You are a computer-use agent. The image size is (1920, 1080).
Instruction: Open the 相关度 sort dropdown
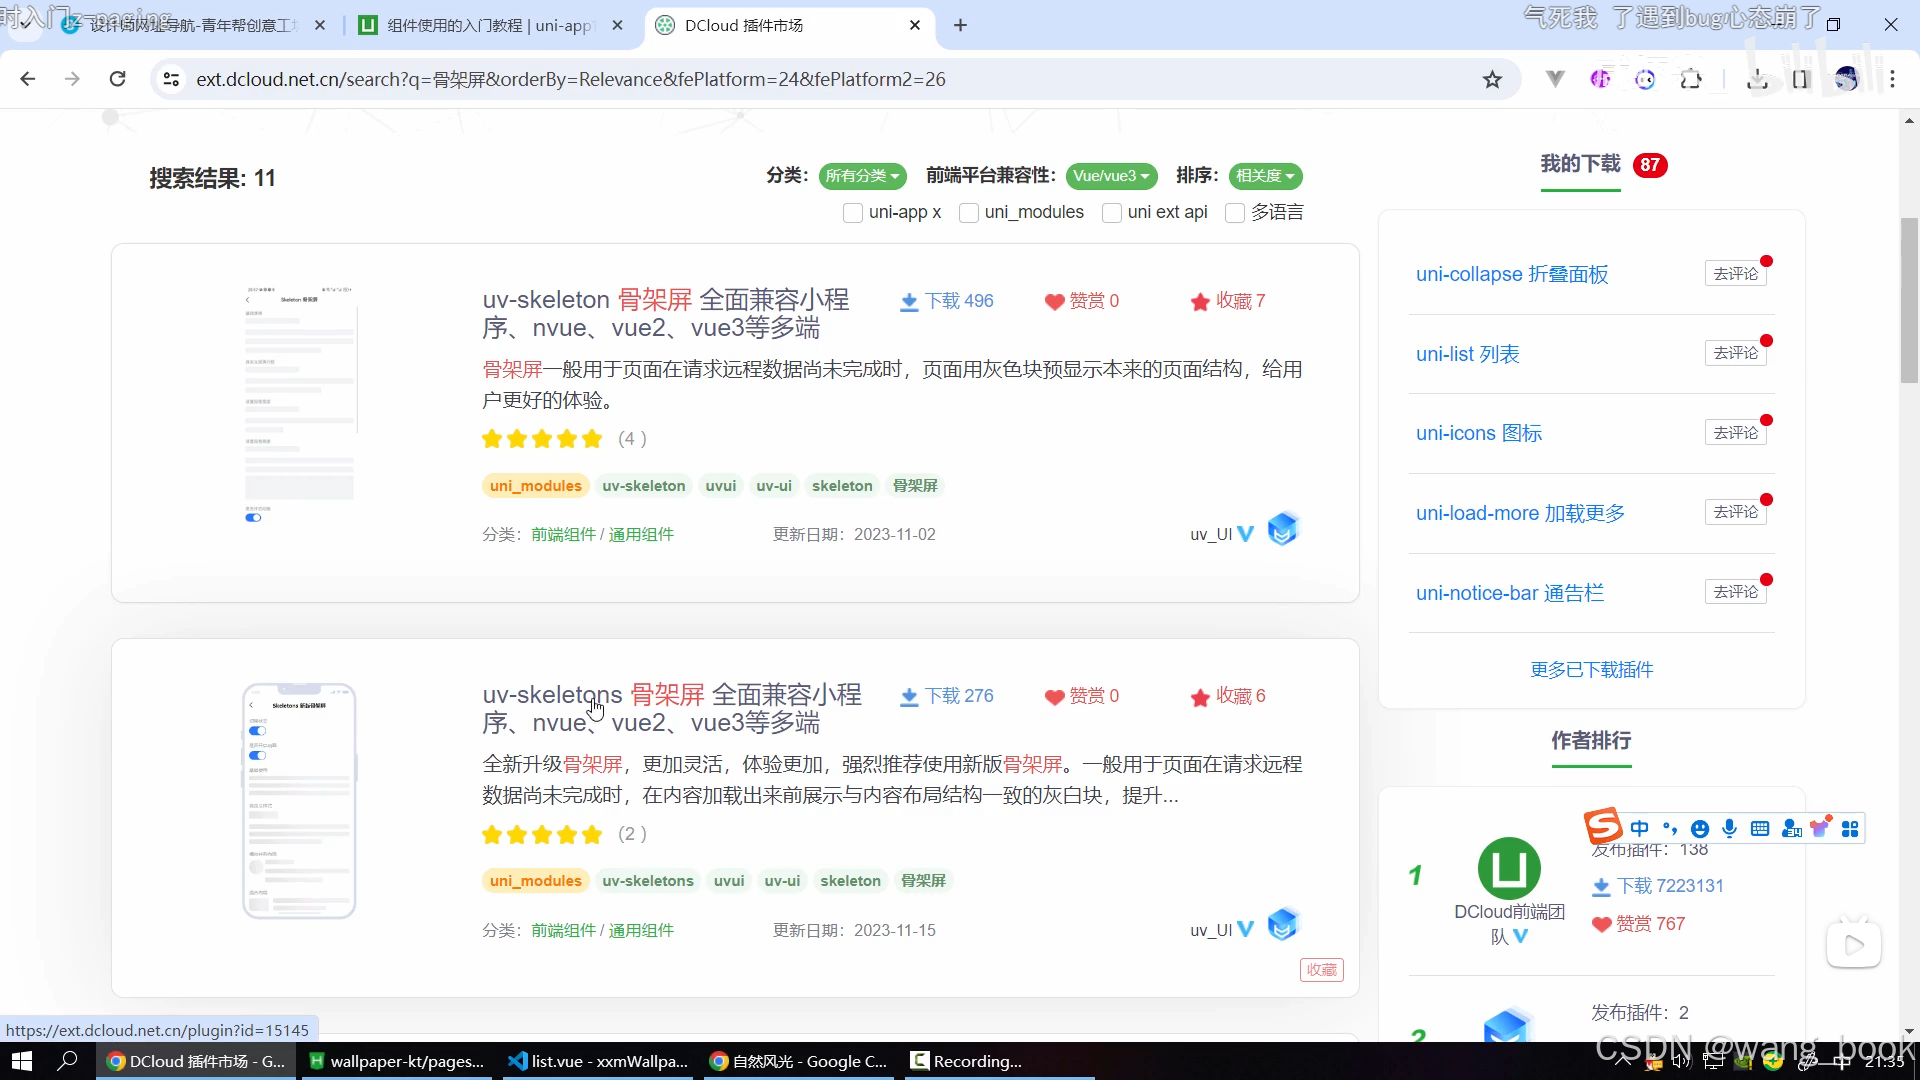[1265, 176]
